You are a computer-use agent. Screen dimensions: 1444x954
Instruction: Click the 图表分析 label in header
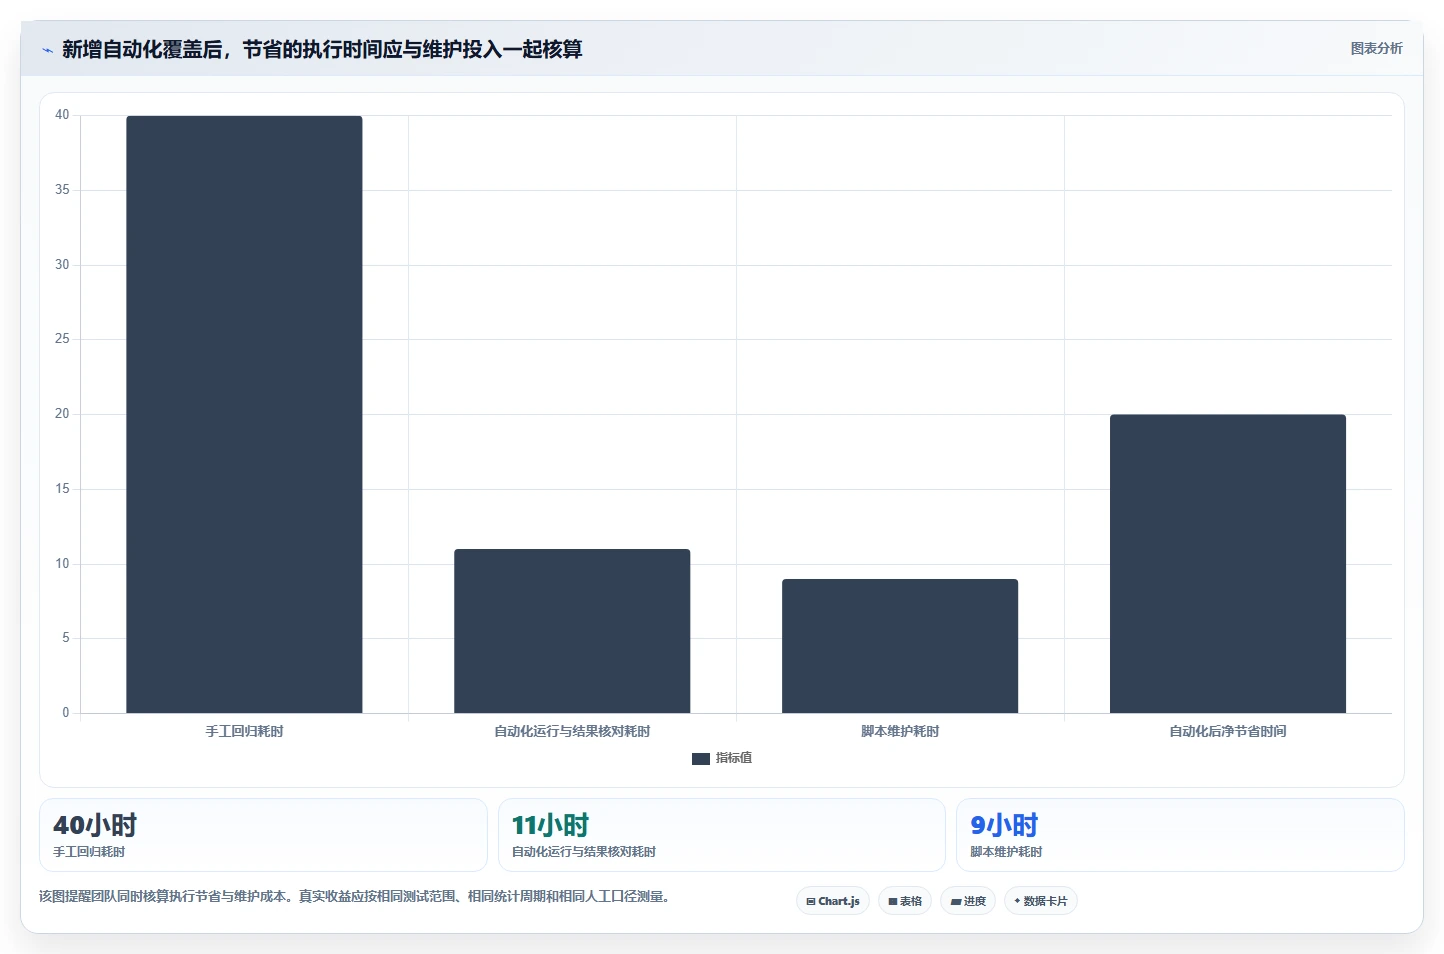coord(1376,48)
